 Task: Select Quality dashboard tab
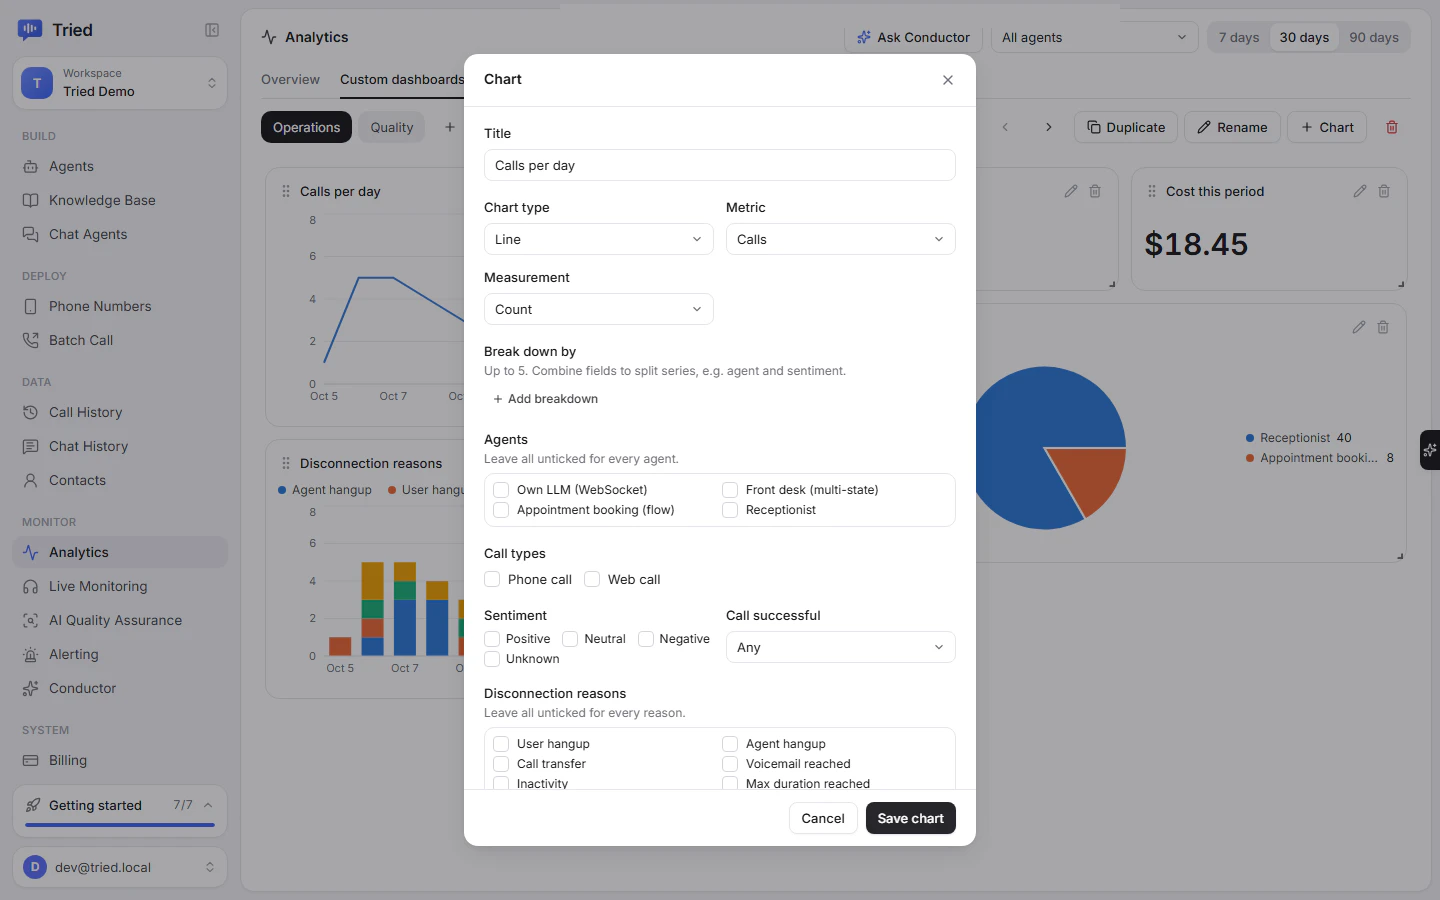coord(391,127)
